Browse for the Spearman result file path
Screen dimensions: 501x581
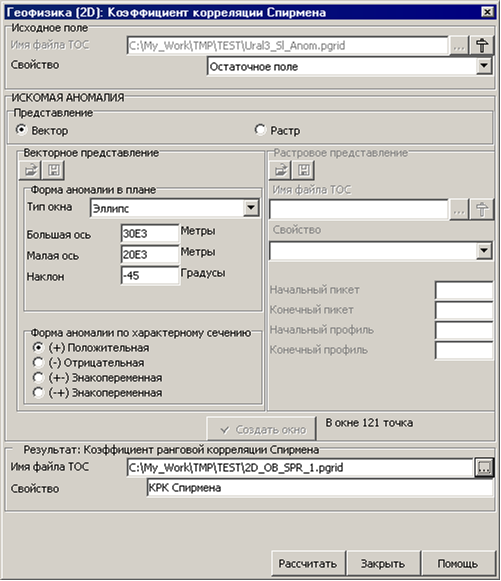[484, 467]
